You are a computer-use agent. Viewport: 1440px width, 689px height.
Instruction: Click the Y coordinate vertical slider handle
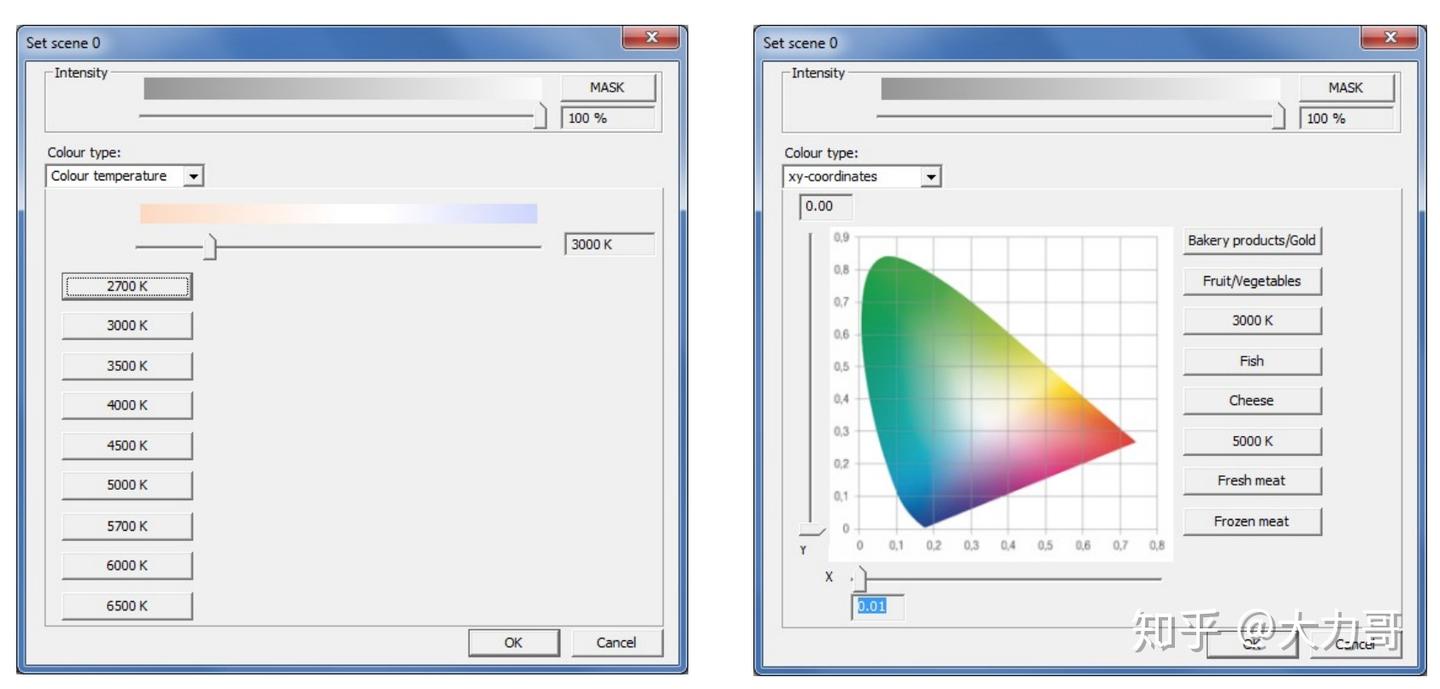point(812,529)
